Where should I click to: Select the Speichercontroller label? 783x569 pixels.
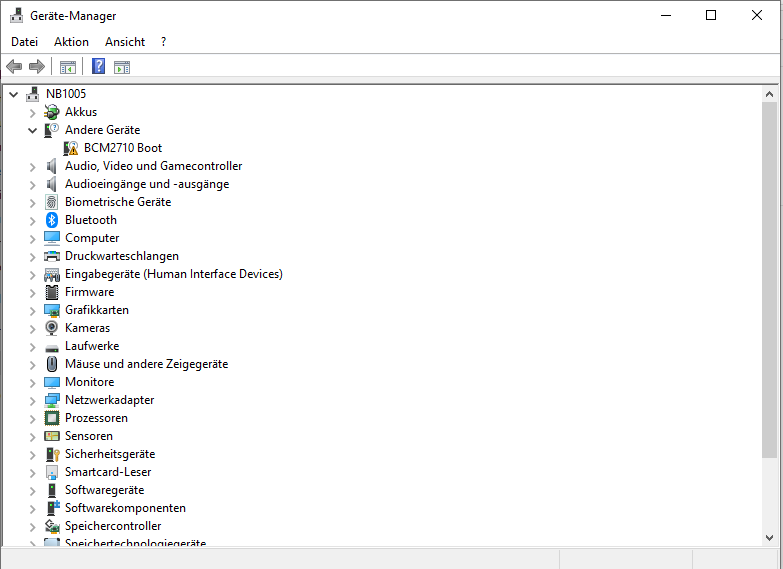pyautogui.click(x=113, y=526)
